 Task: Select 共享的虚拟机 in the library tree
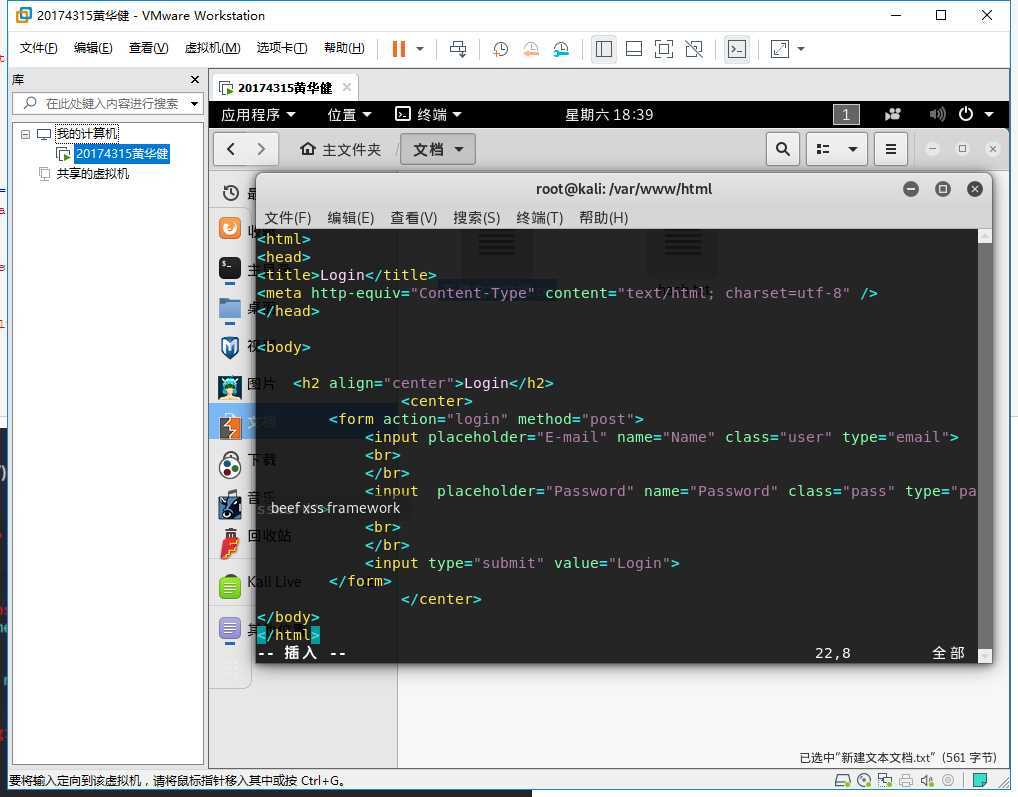92,174
